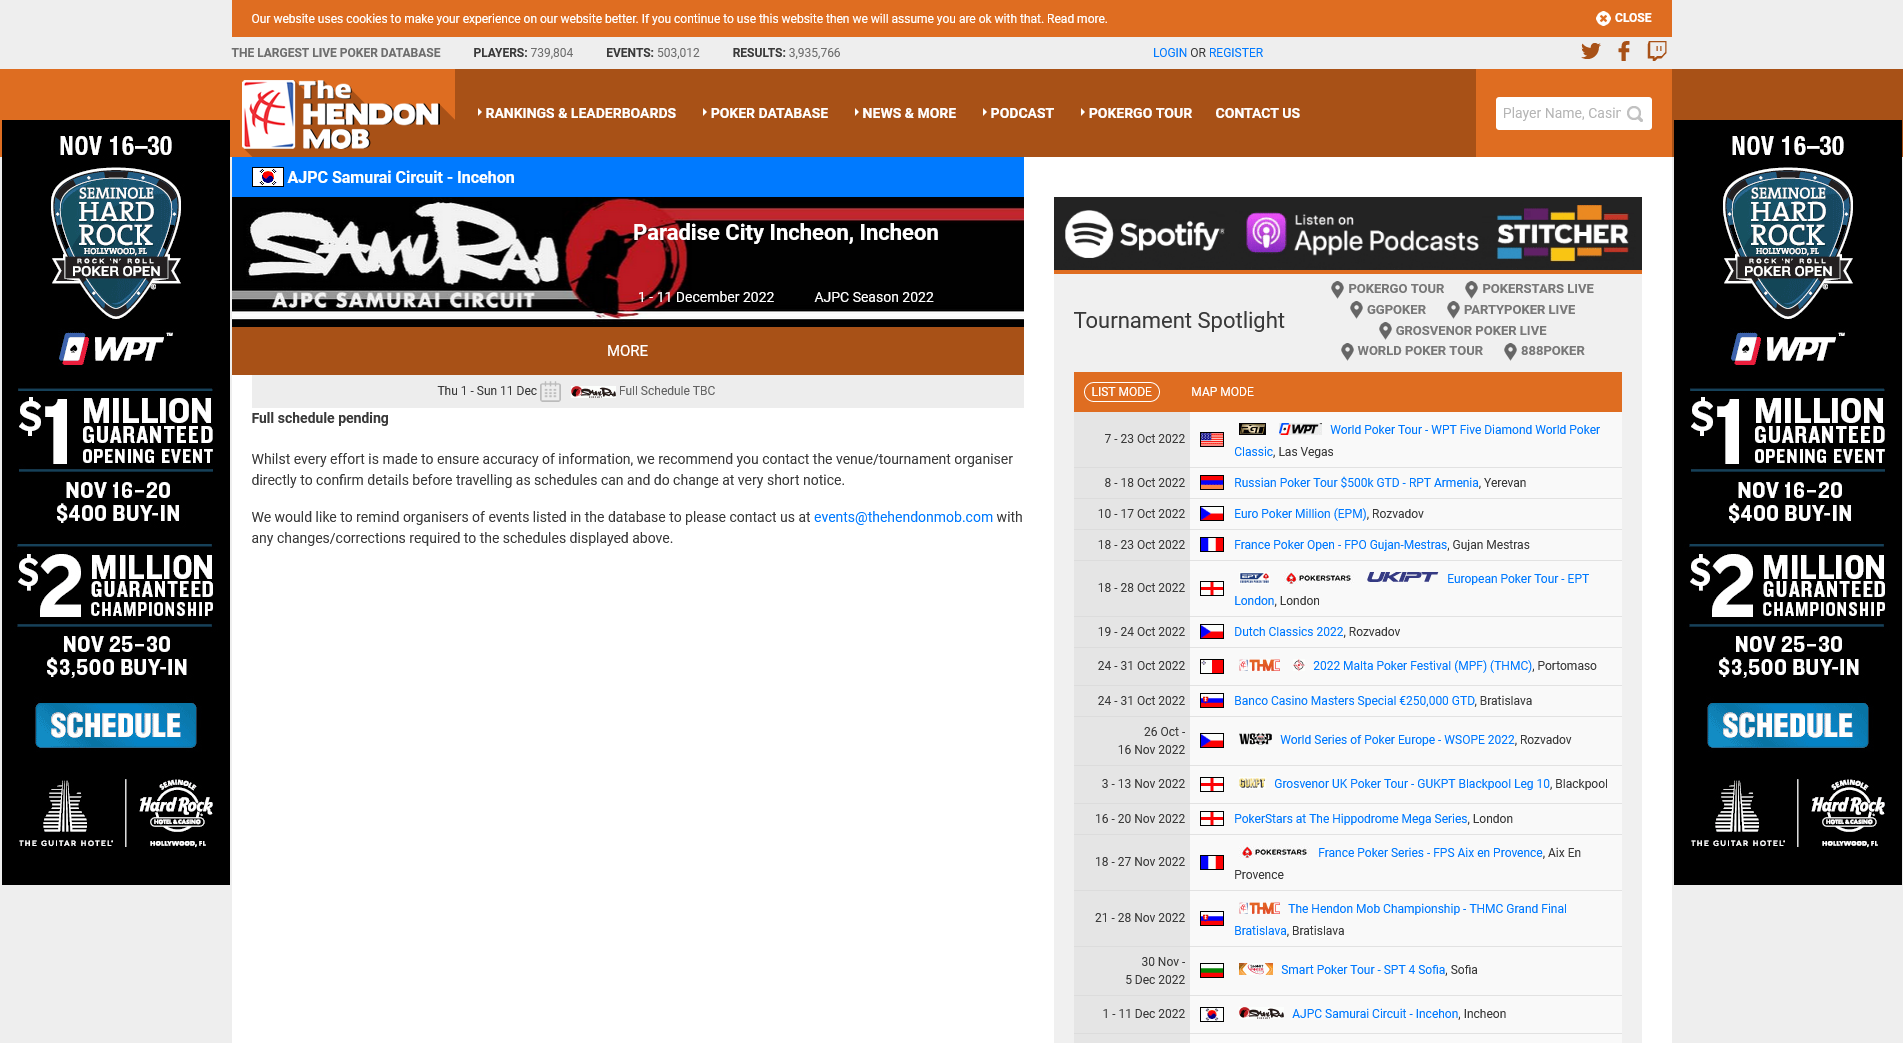Click the search magnifier icon

click(1635, 114)
